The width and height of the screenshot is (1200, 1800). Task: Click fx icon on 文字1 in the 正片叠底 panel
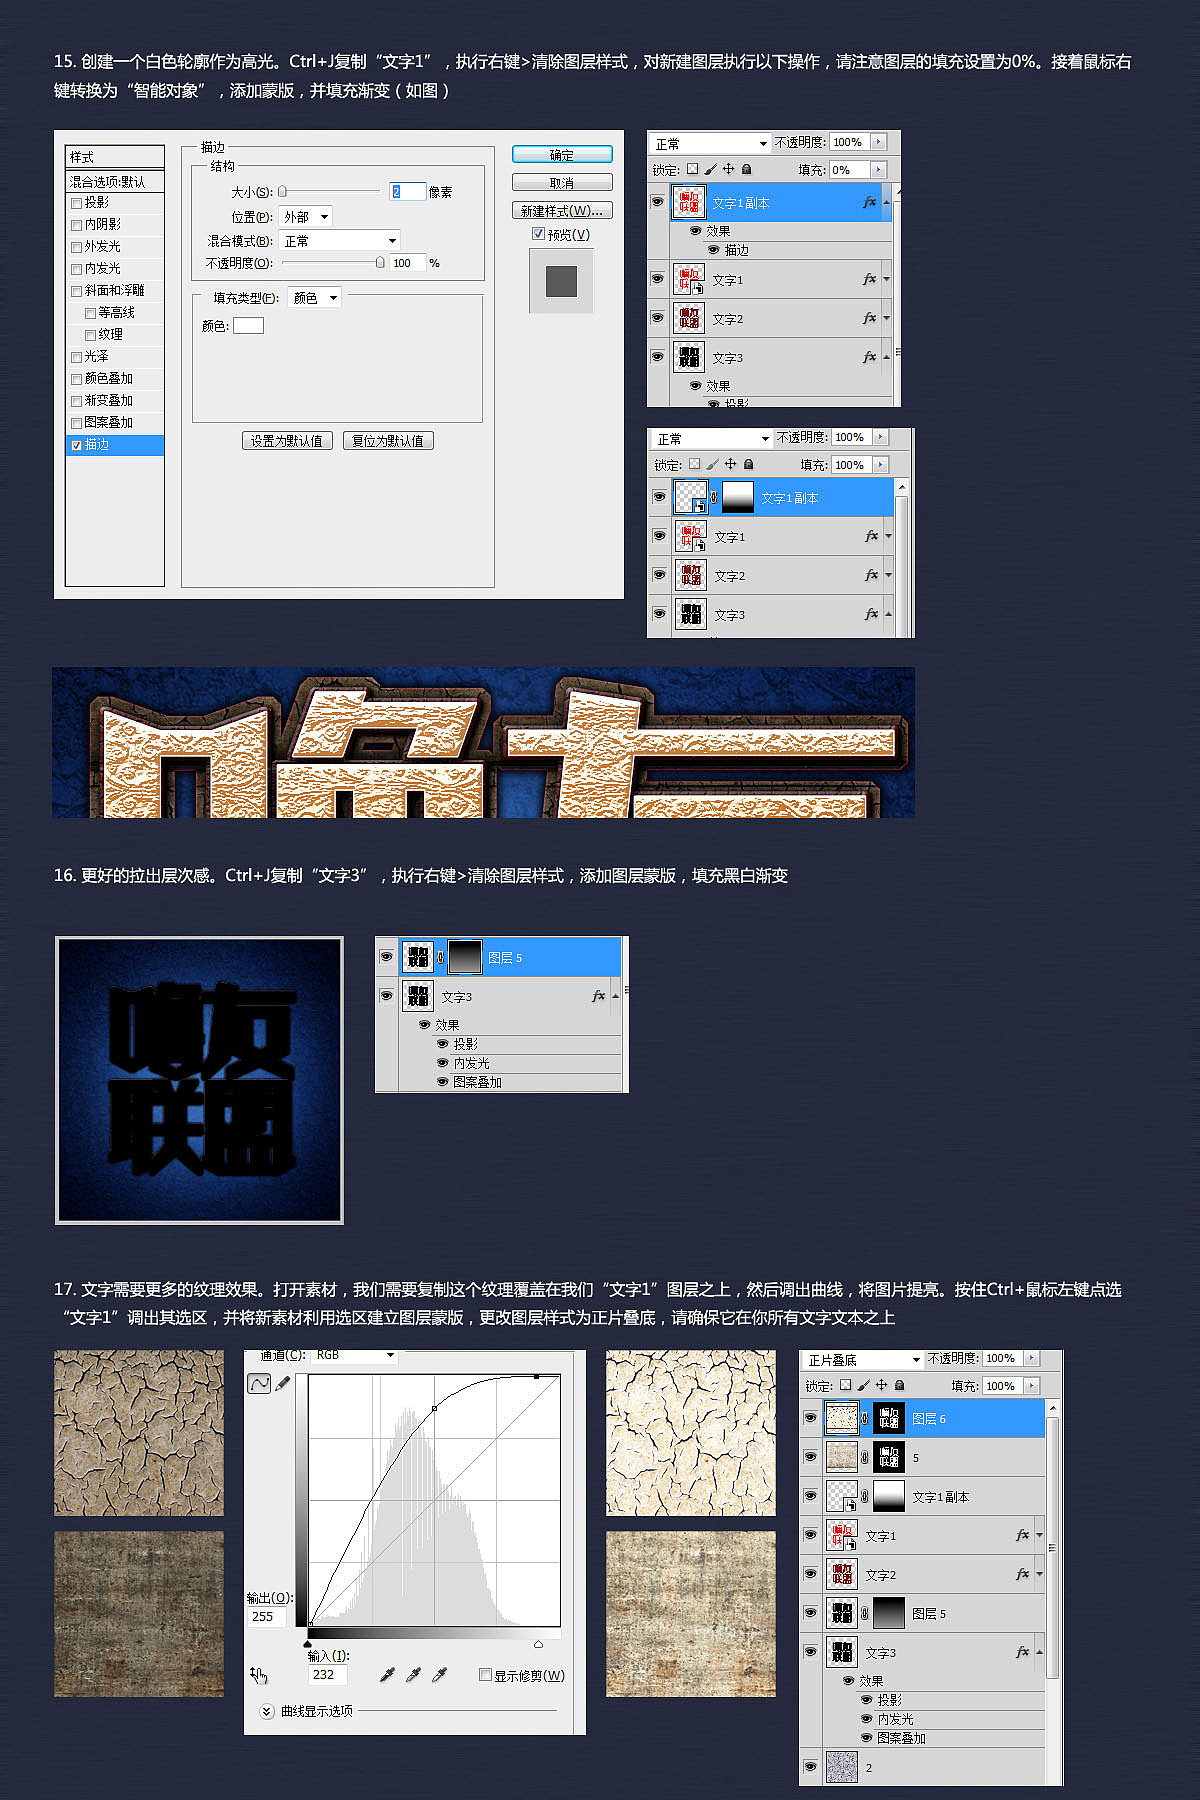click(1022, 1535)
